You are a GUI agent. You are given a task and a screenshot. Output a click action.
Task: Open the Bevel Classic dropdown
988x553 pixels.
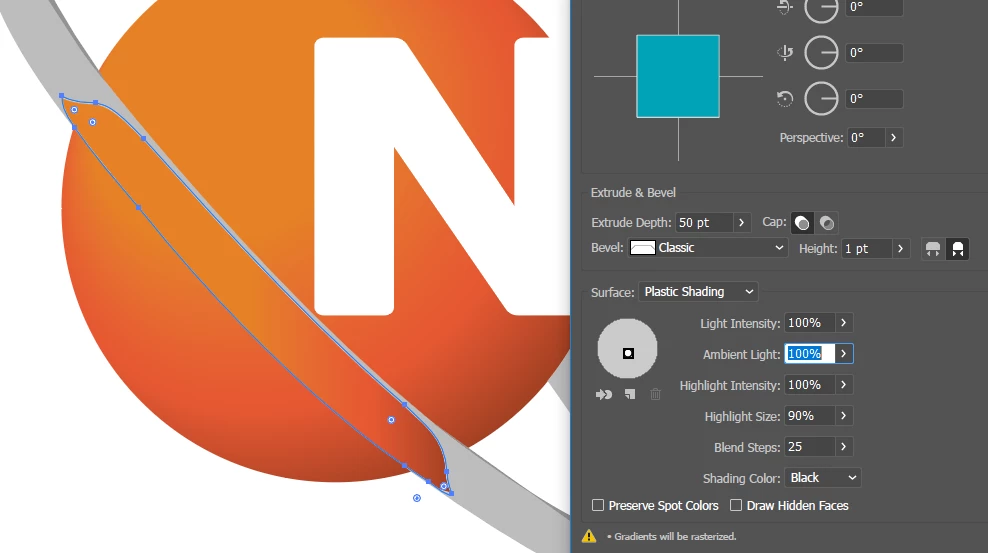[707, 248]
